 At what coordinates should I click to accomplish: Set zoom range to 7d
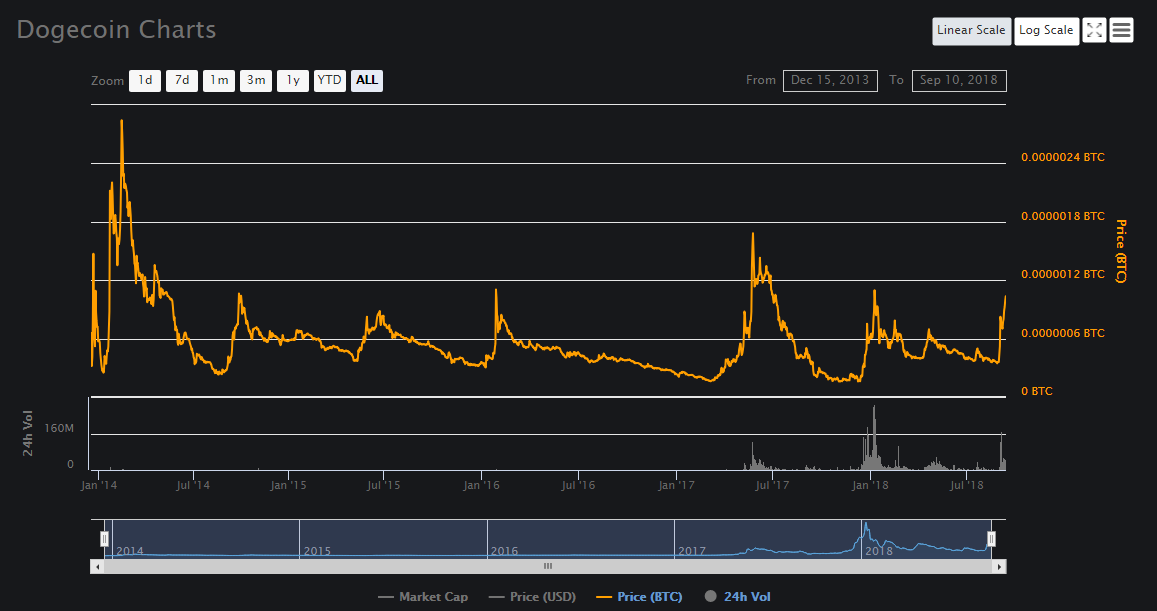182,80
